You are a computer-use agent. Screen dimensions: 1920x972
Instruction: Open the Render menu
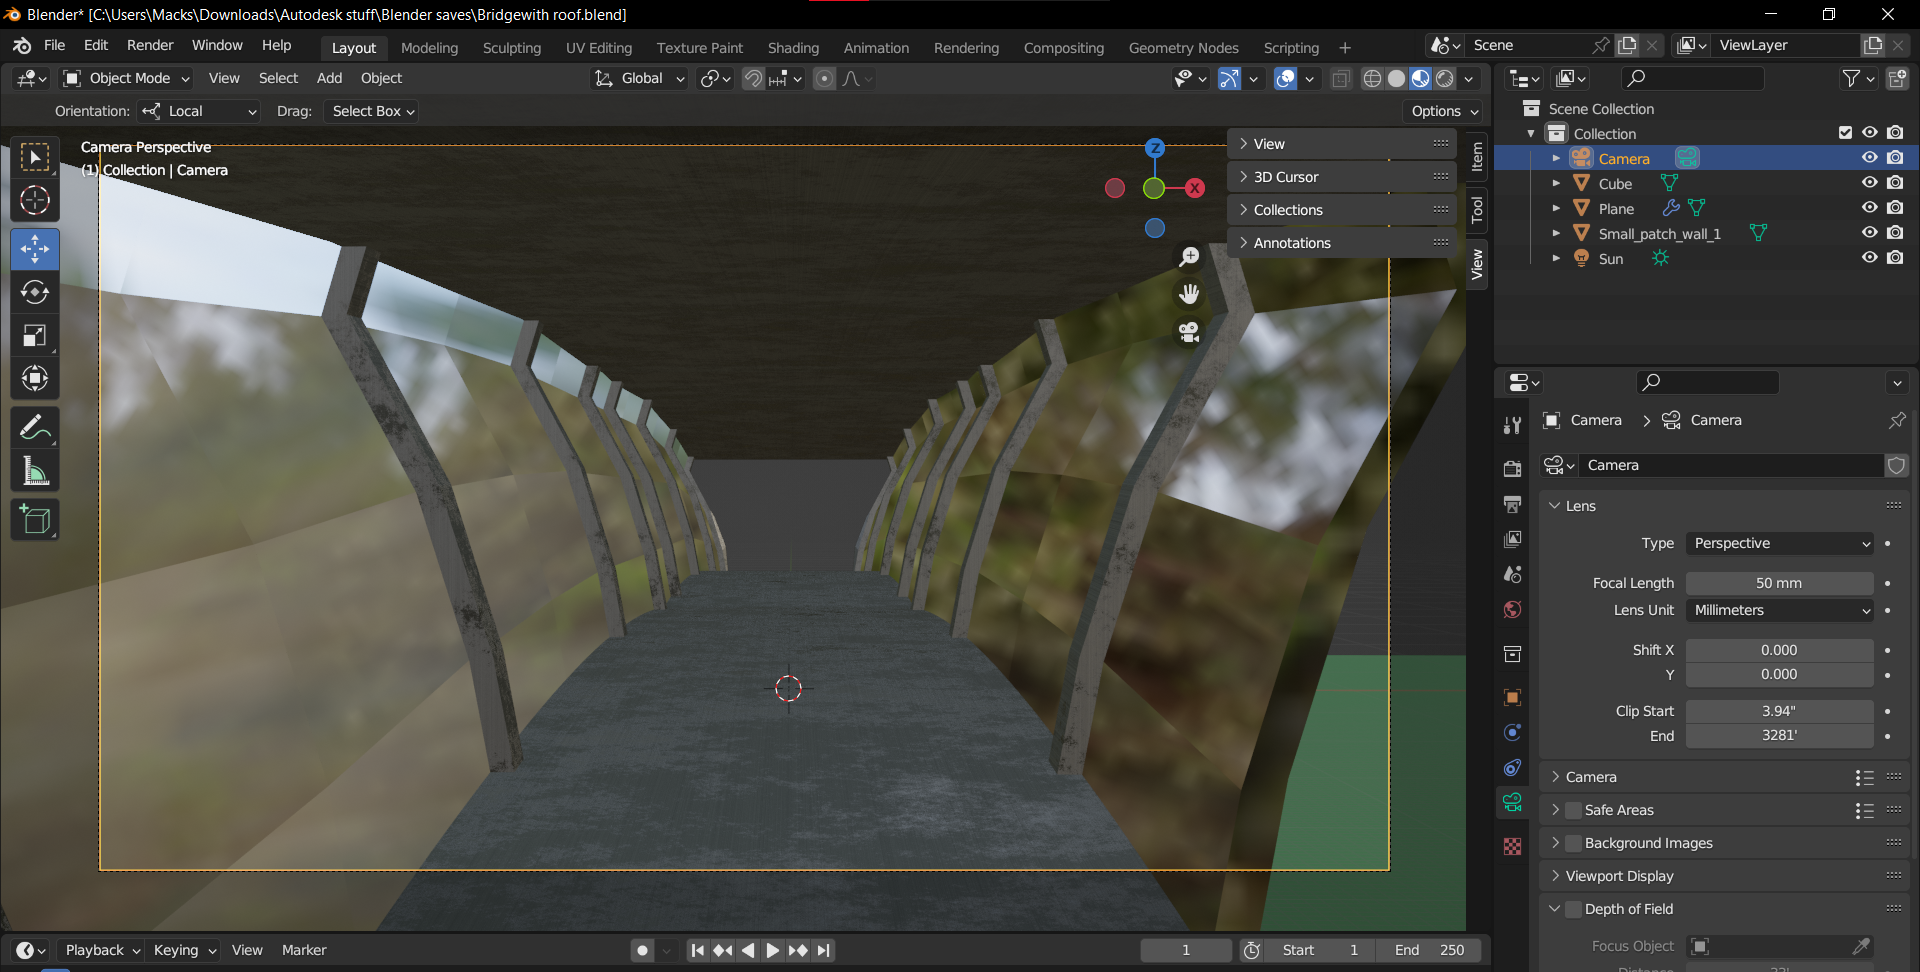click(x=150, y=45)
